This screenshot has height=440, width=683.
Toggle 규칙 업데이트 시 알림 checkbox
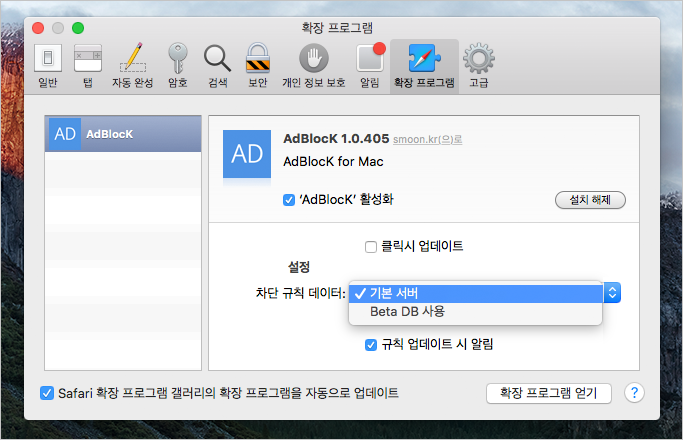tap(371, 345)
